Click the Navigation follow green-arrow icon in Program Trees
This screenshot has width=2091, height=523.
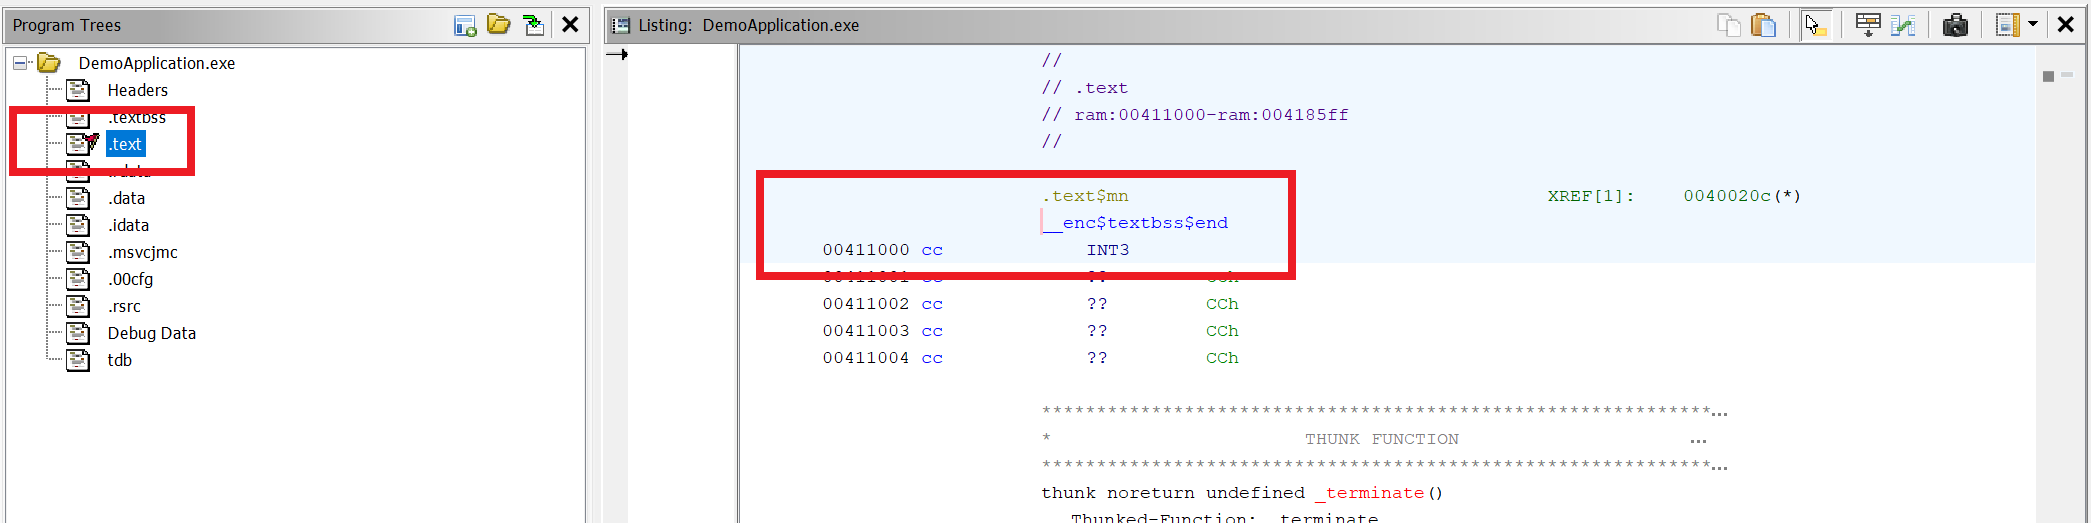click(x=534, y=25)
